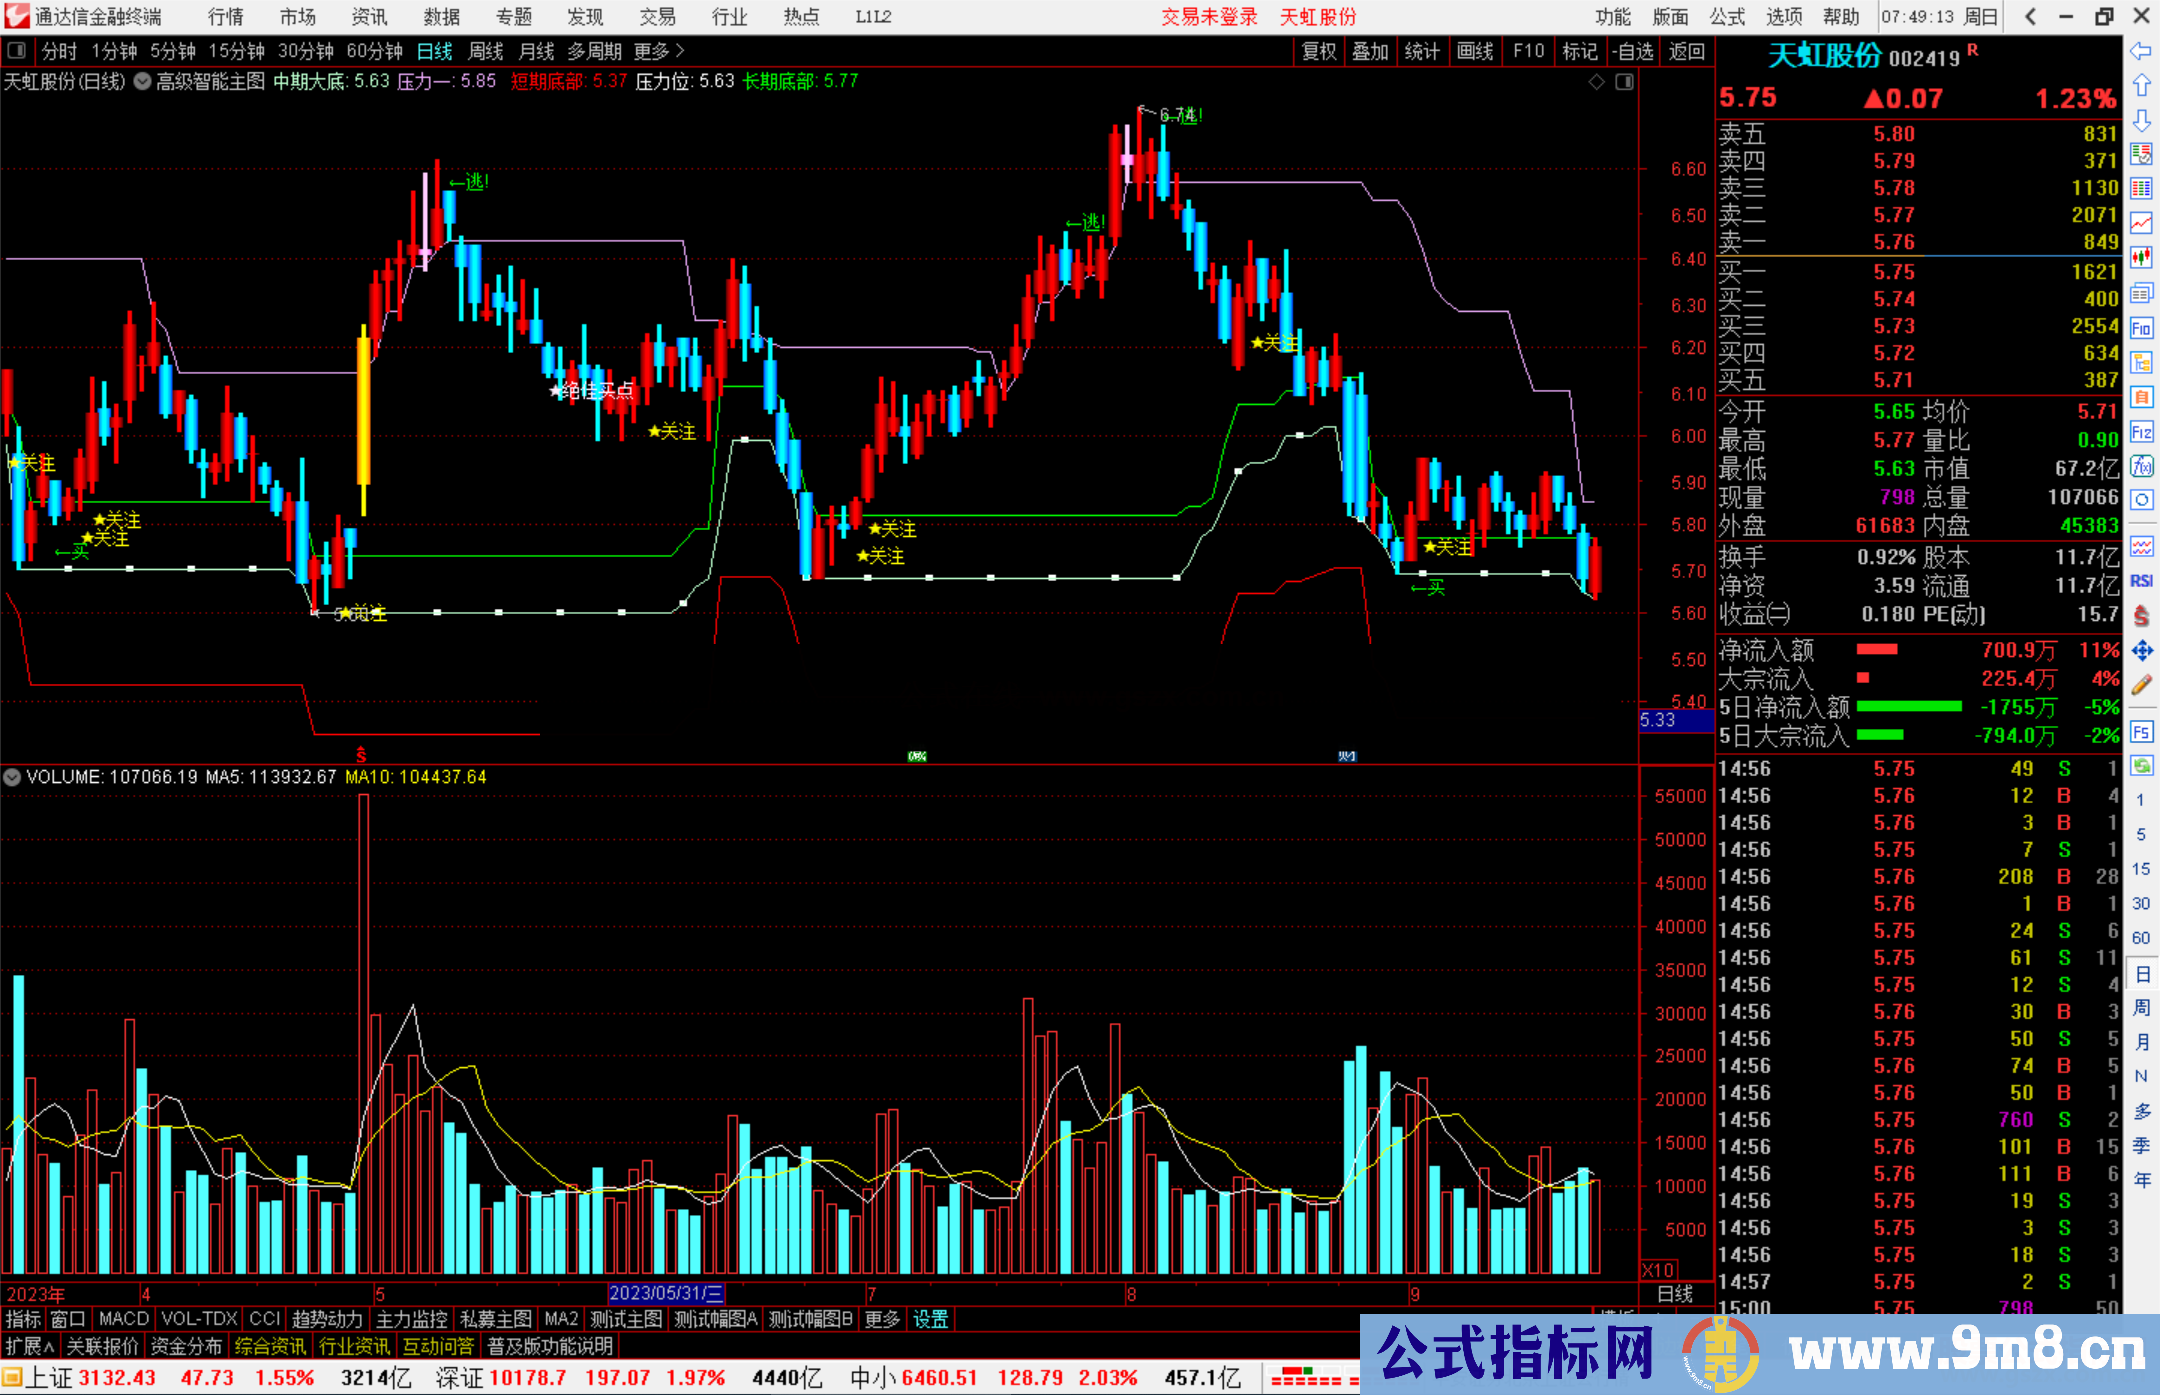The height and width of the screenshot is (1395, 2160).
Task: Open the 行情 menu
Action: [225, 16]
